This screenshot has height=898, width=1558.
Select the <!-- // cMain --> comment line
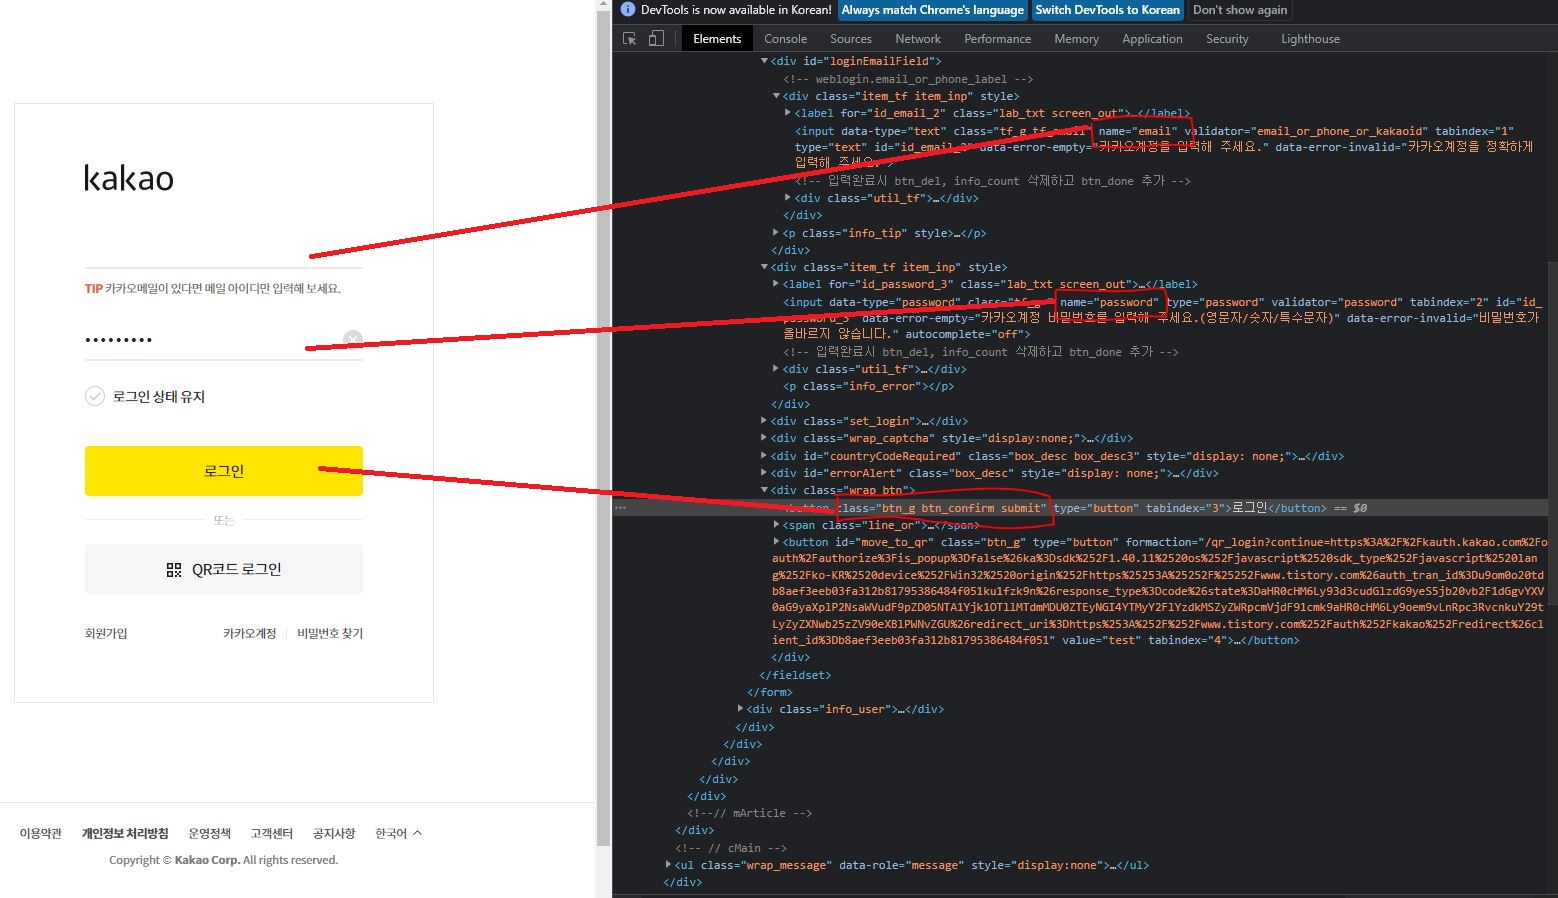click(x=731, y=848)
